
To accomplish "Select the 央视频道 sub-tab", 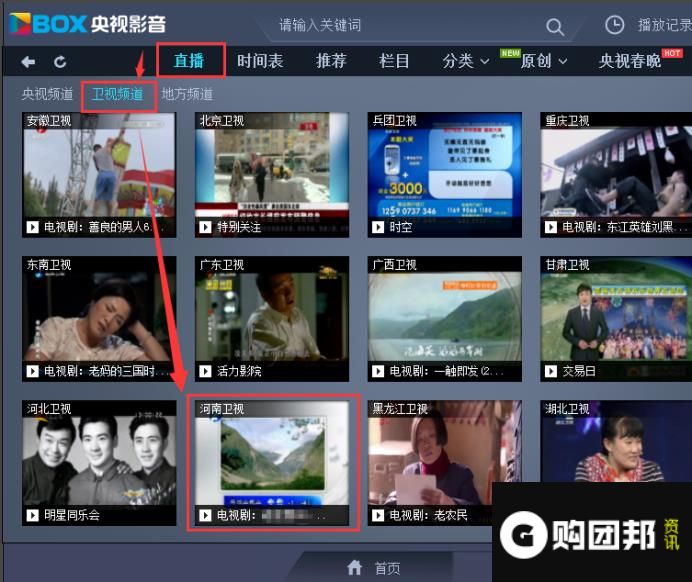I will [x=47, y=94].
